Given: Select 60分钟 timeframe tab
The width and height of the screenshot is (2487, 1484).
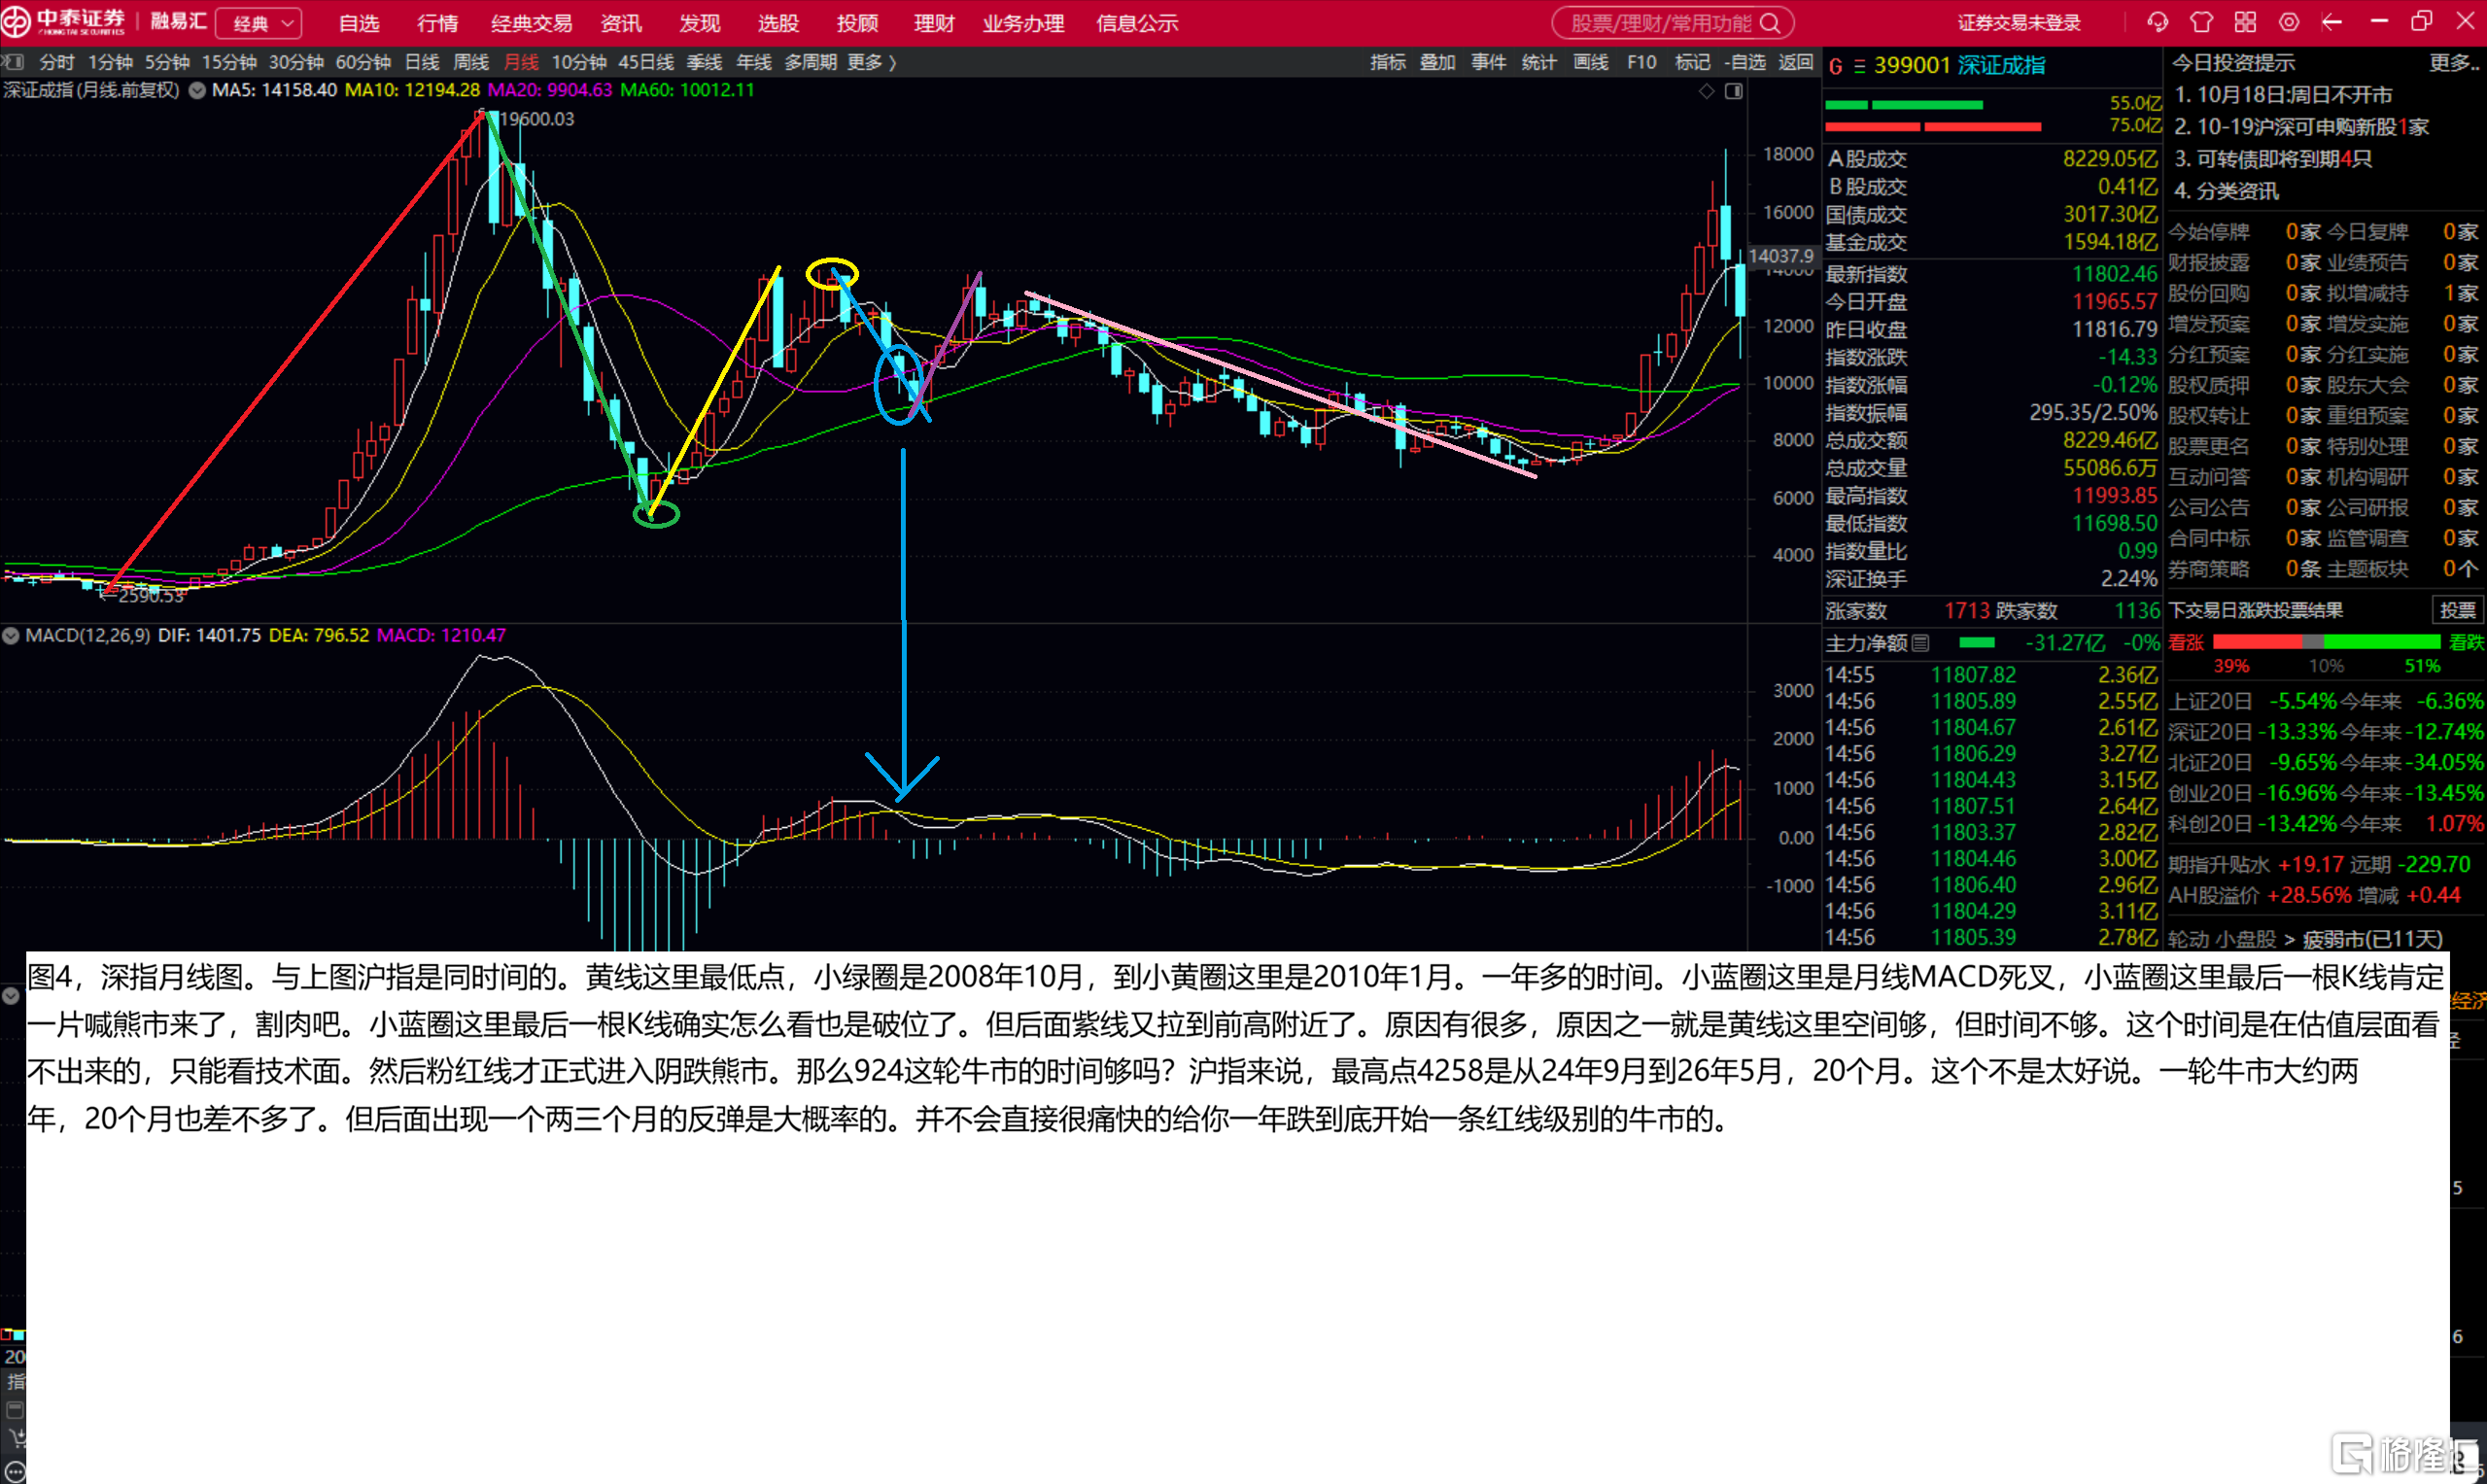Looking at the screenshot, I should coord(363,62).
